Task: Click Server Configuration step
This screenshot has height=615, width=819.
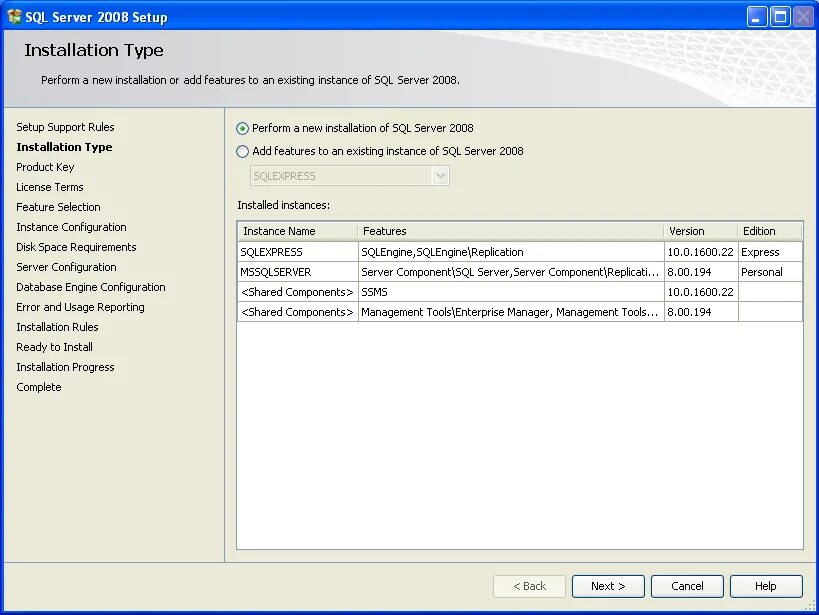Action: pos(66,267)
